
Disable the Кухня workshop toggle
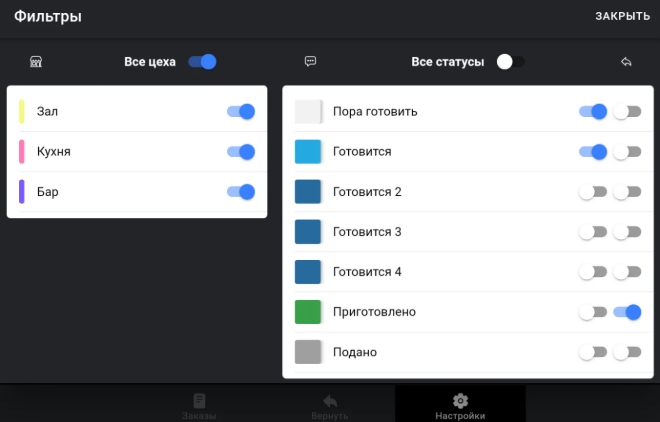(x=241, y=152)
